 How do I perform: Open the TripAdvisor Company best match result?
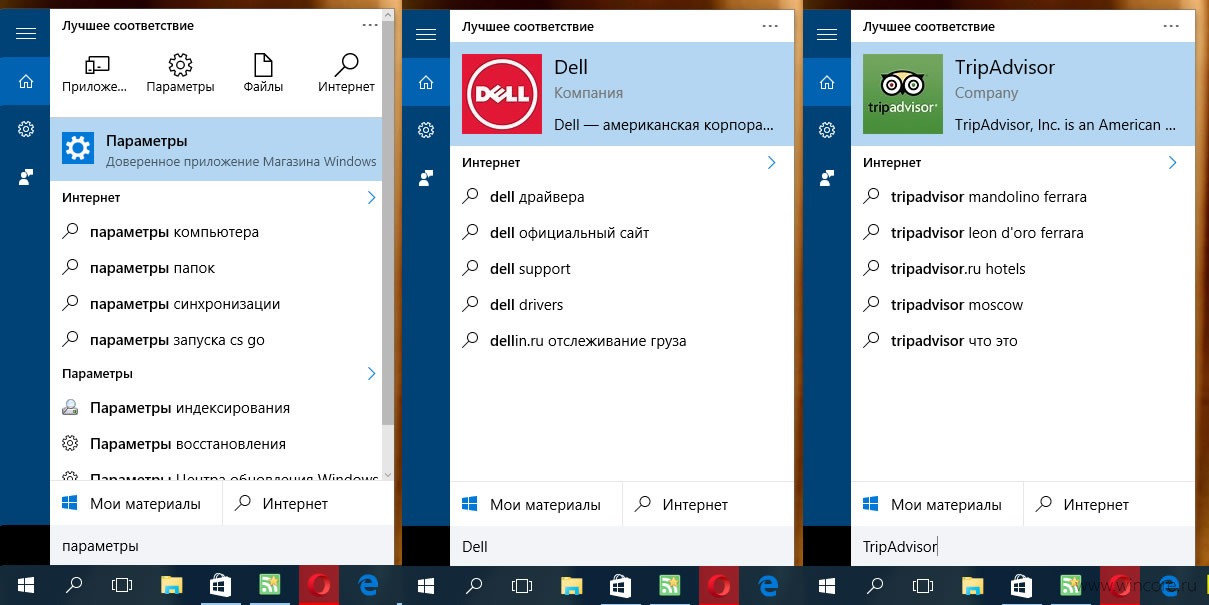pyautogui.click(x=1023, y=94)
